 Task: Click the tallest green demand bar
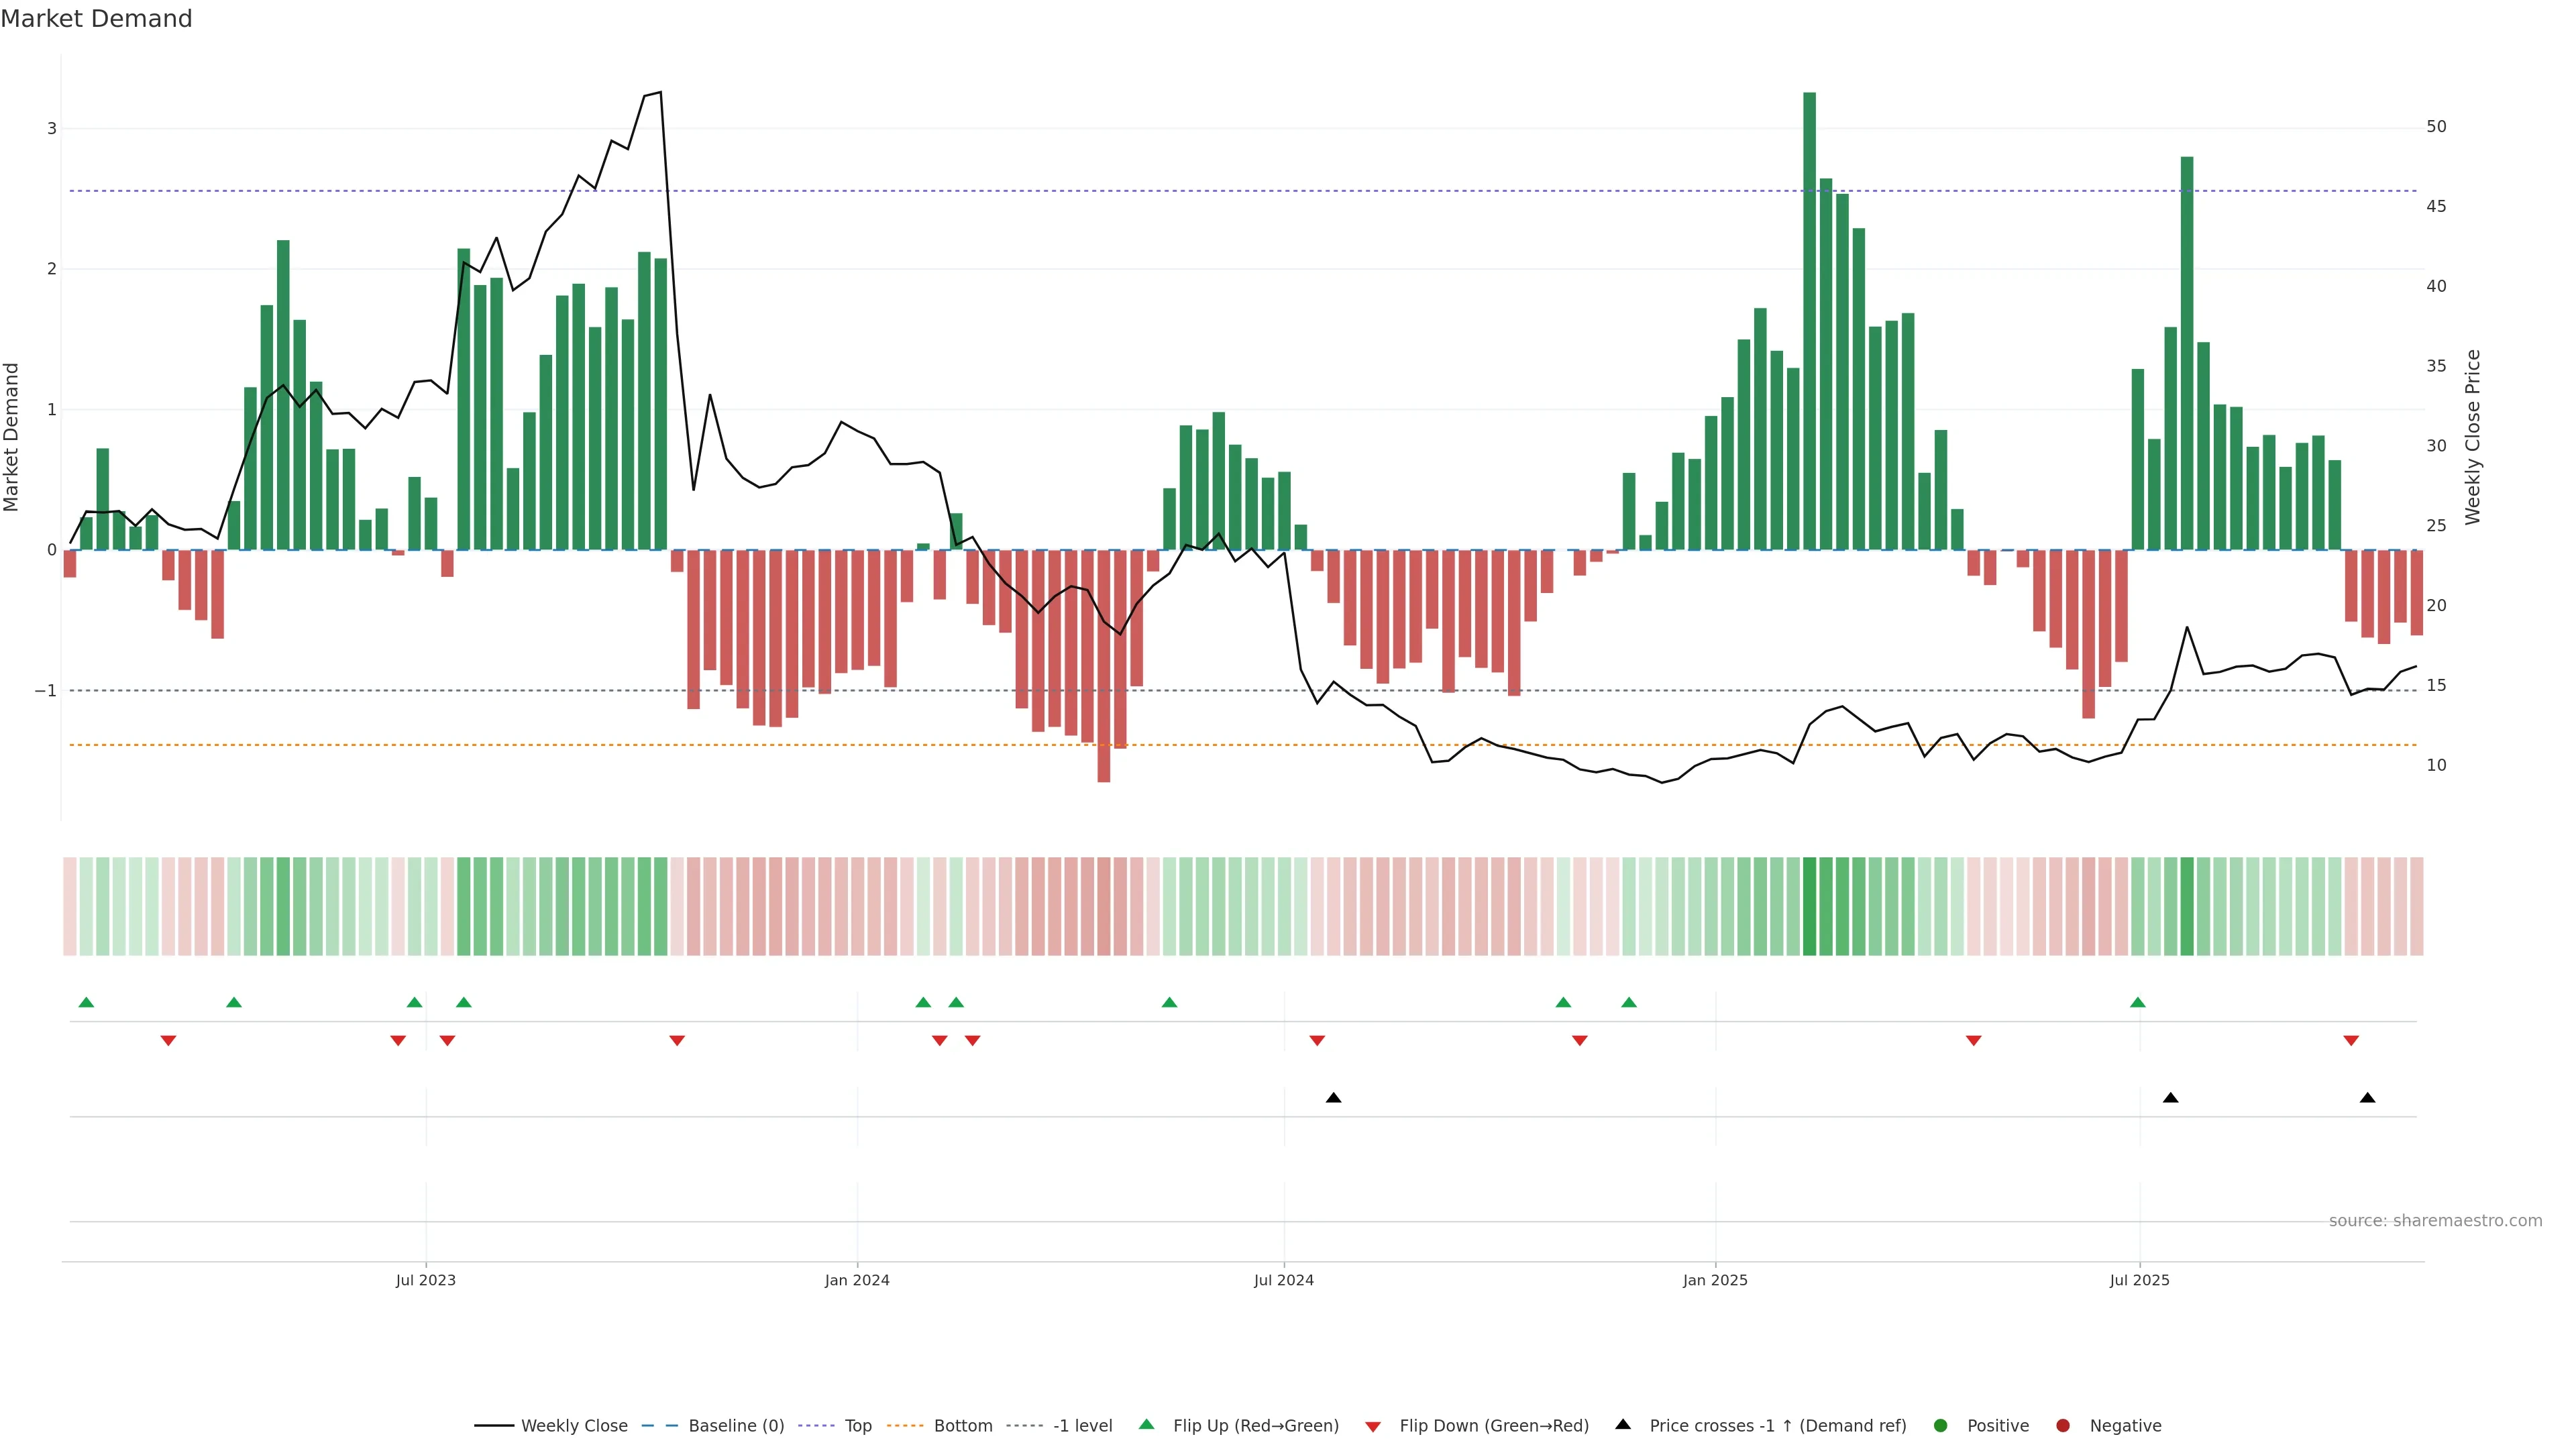pyautogui.click(x=1809, y=320)
